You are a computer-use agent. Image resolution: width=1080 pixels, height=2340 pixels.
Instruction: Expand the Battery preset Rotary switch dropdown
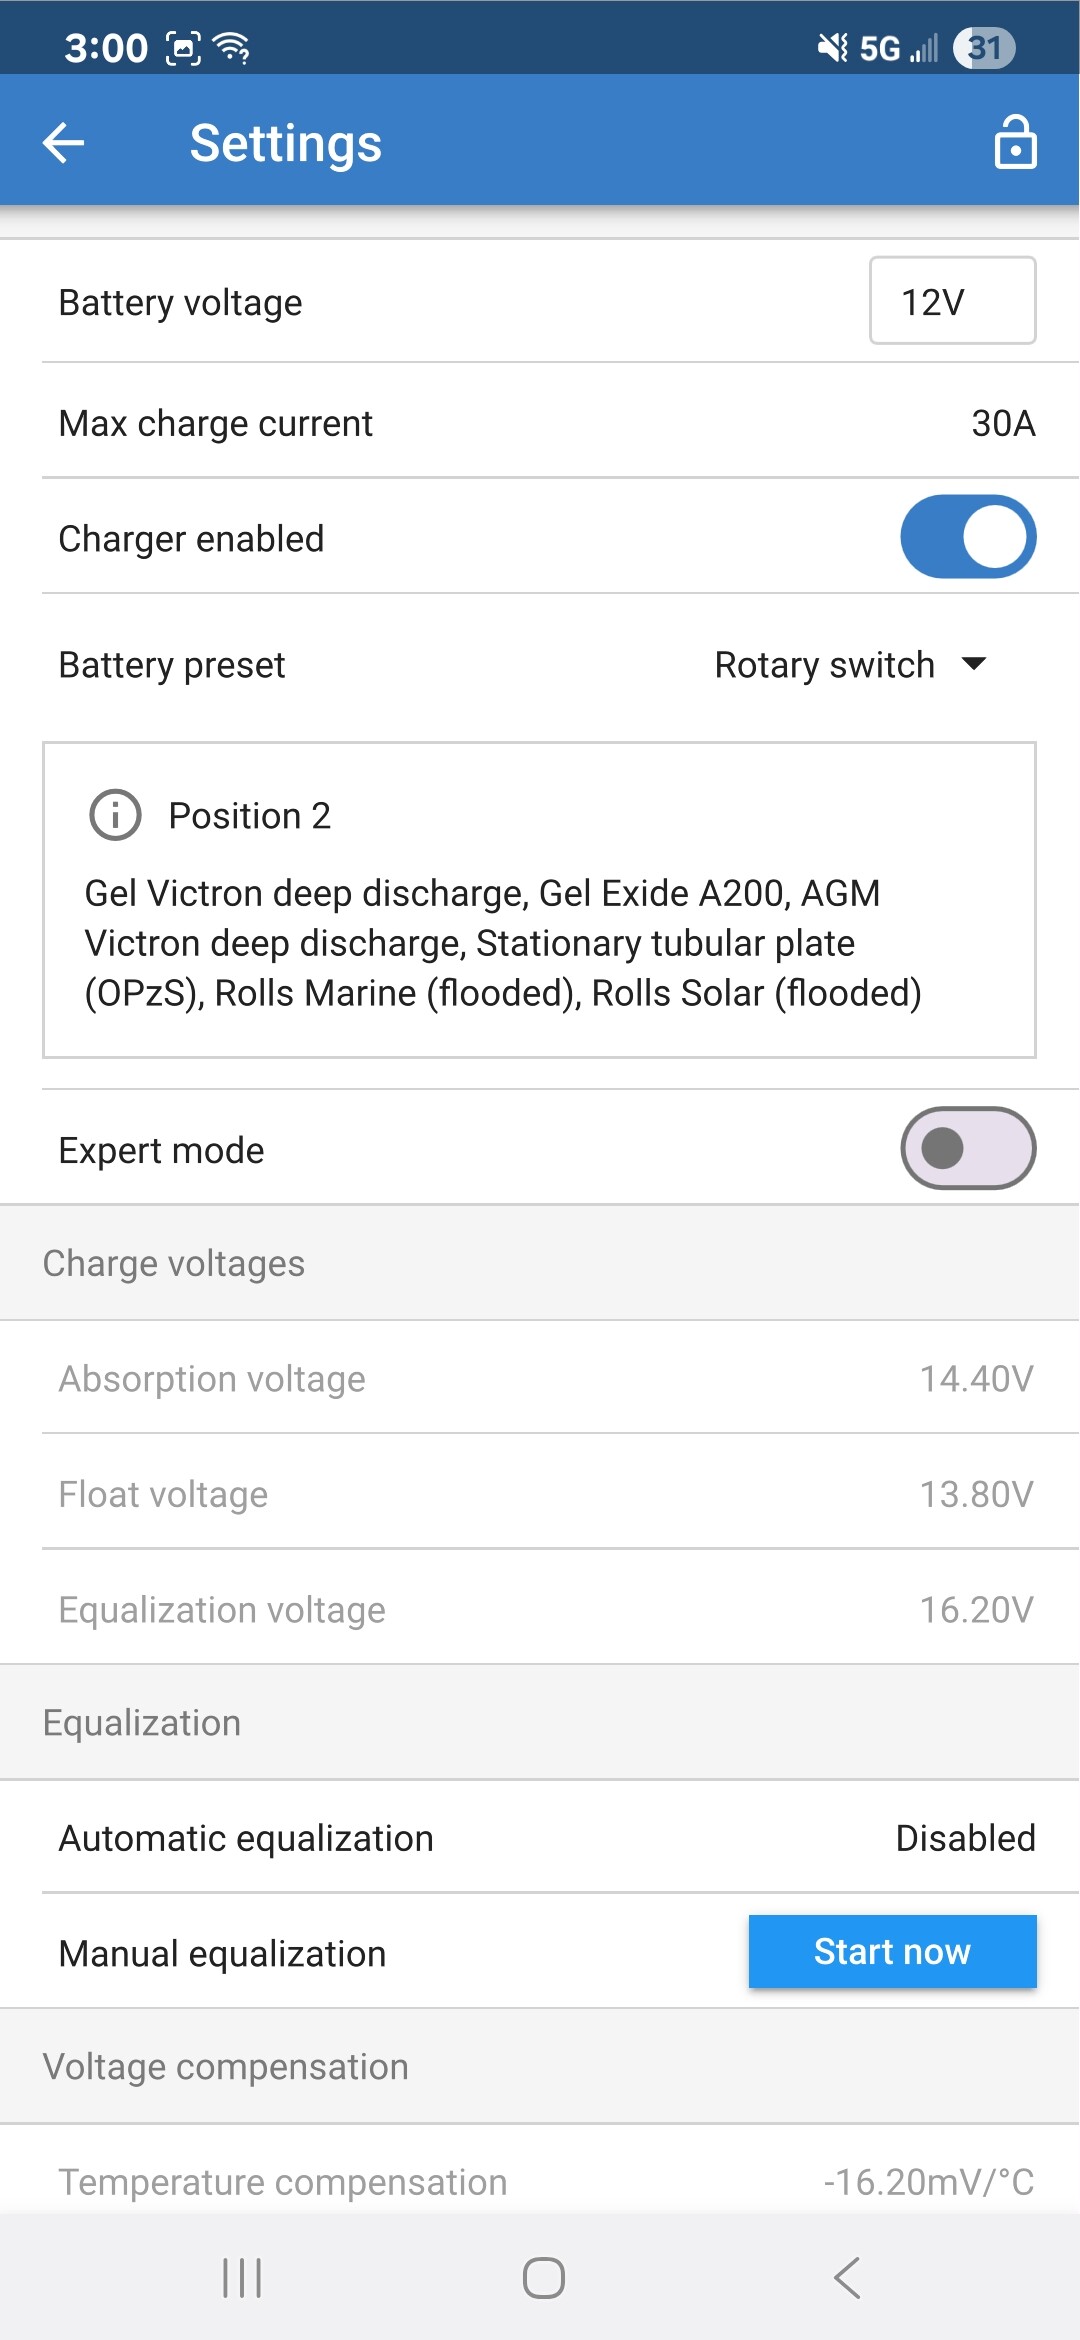tap(848, 665)
